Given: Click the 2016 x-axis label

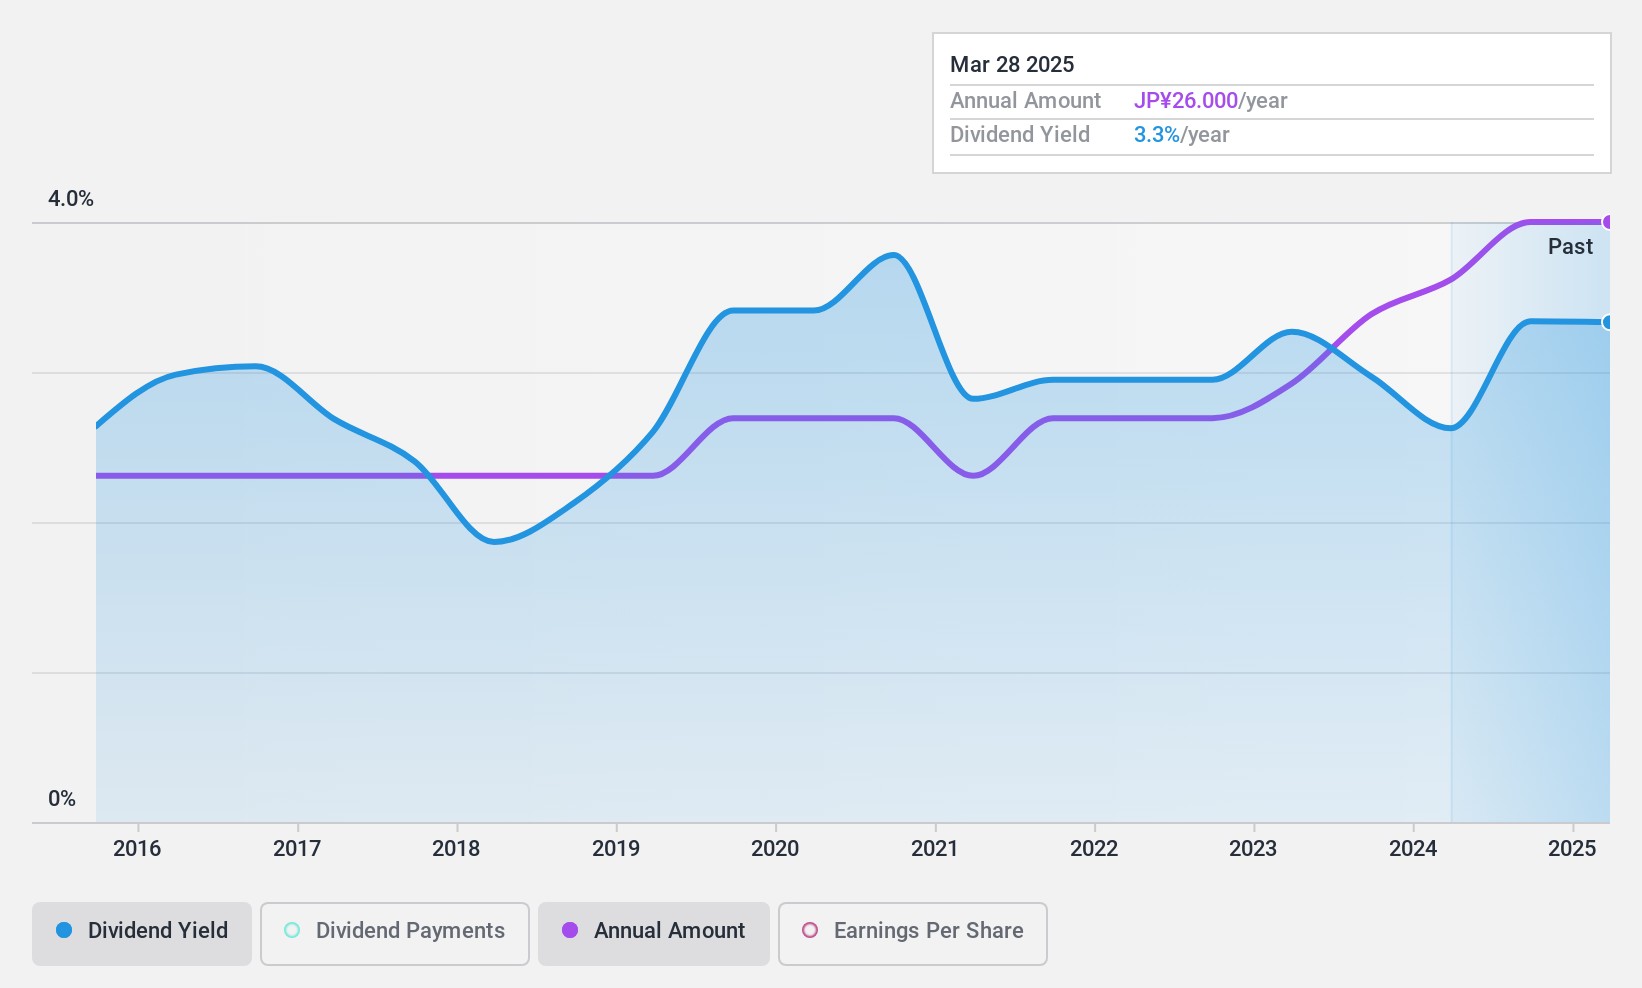Looking at the screenshot, I should 137,849.
